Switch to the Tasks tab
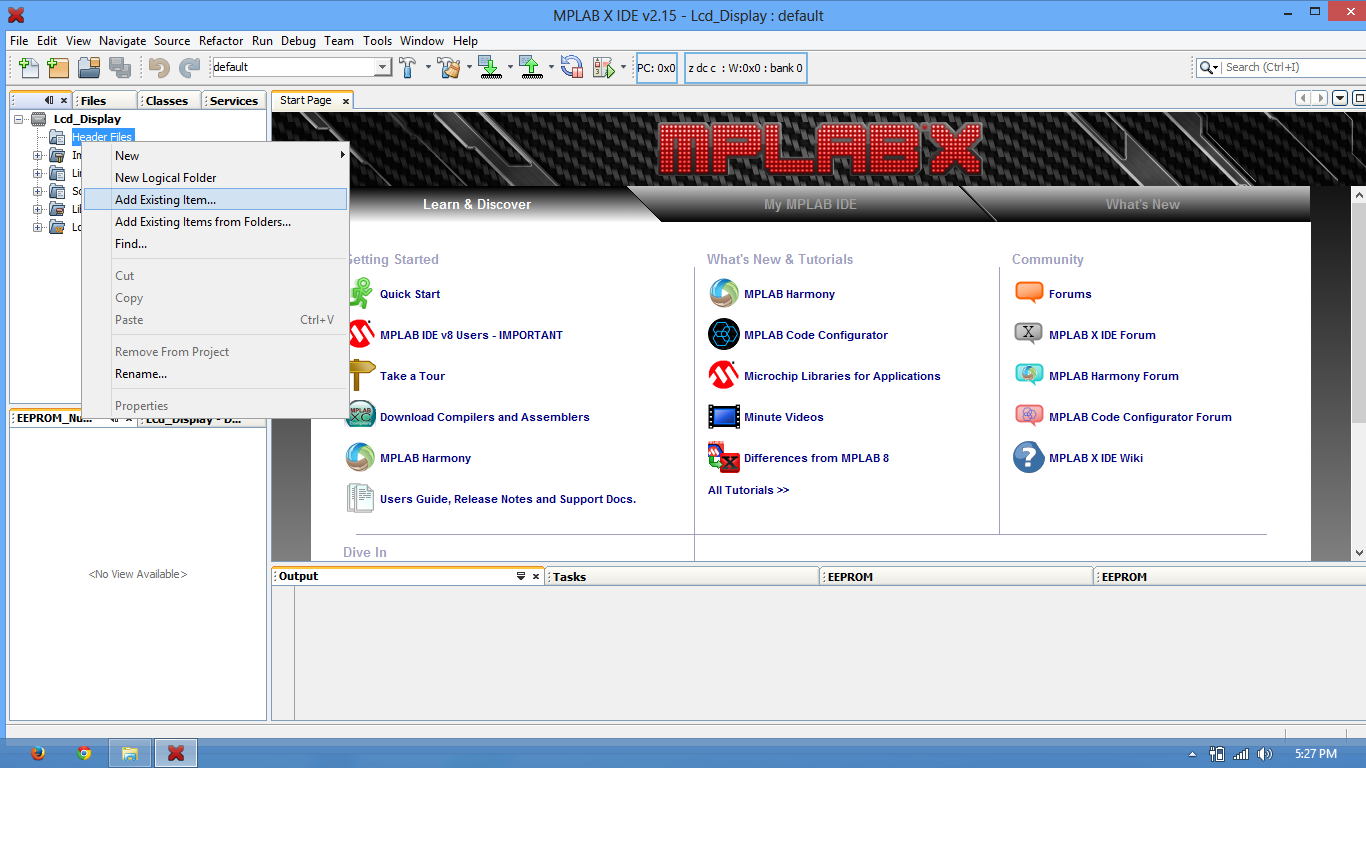Image resolution: width=1366 pixels, height=846 pixels. coord(683,577)
